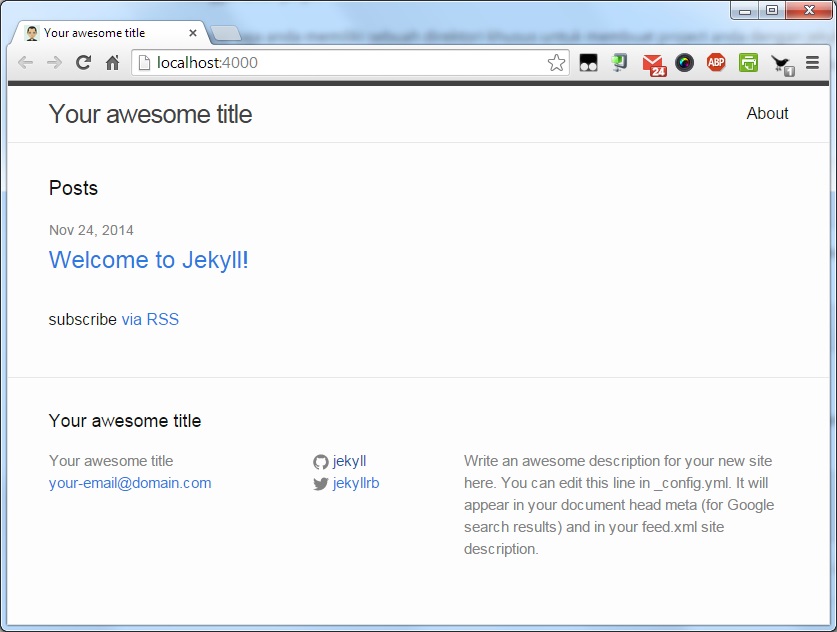The image size is (837, 632).
Task: Close the 'Your awesome title' tab
Action: click(x=193, y=33)
